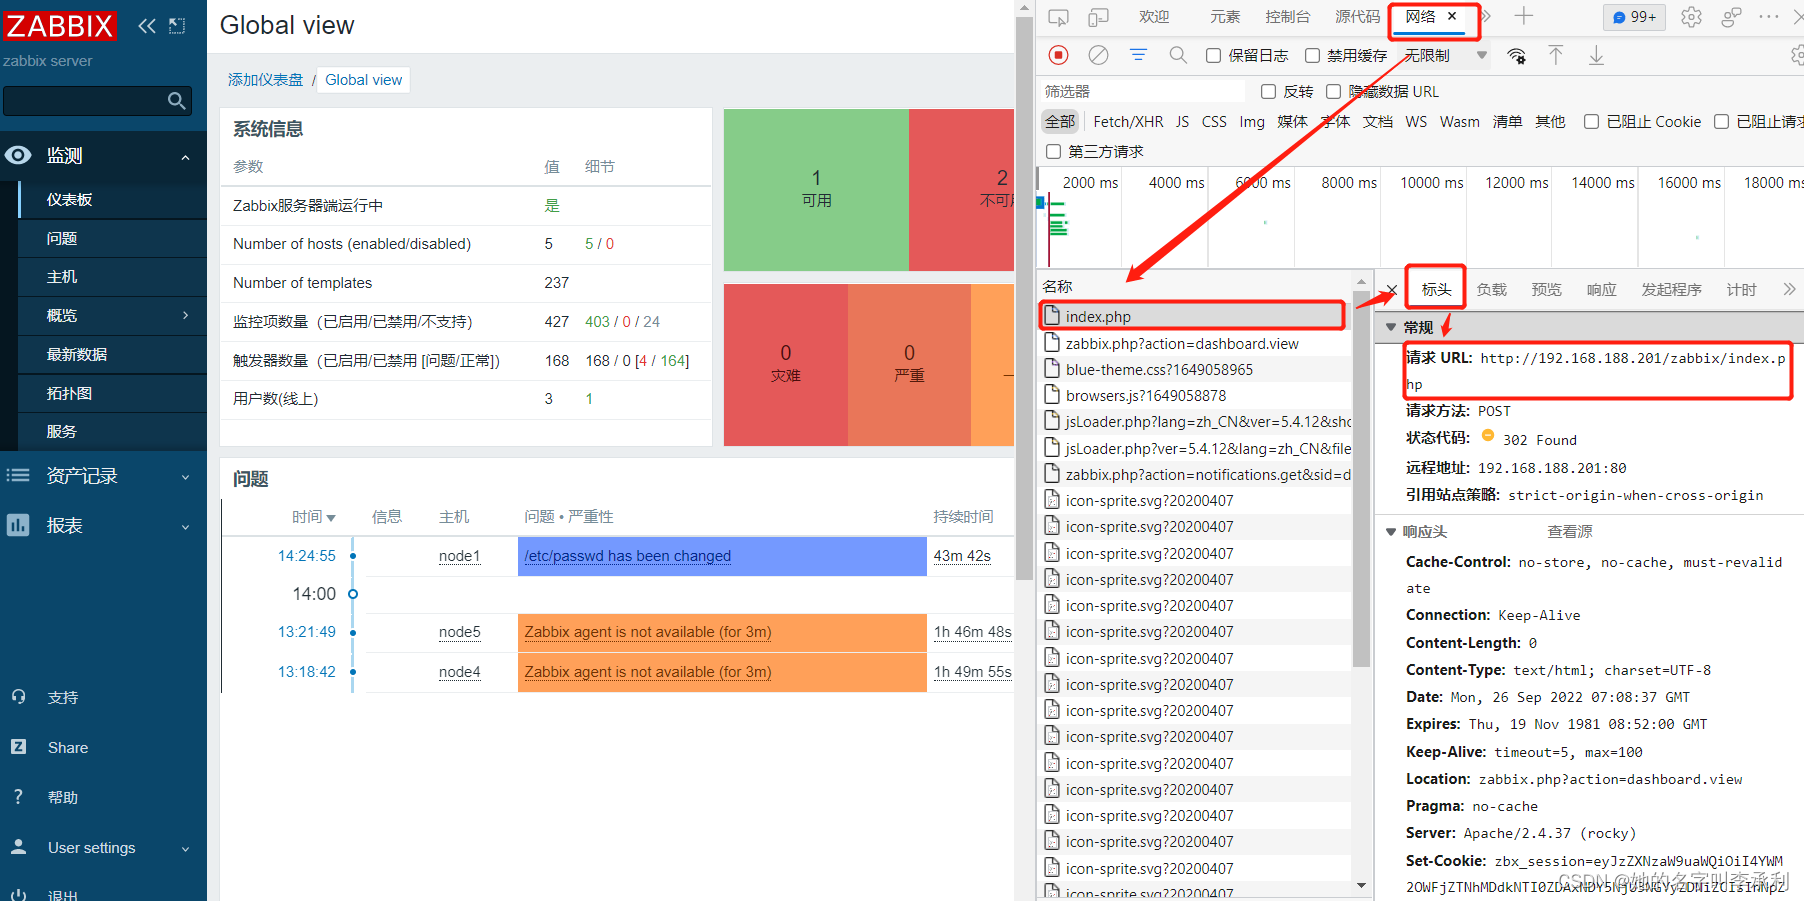Open the Global view breadcrumb link
The width and height of the screenshot is (1804, 901).
pyautogui.click(x=364, y=80)
